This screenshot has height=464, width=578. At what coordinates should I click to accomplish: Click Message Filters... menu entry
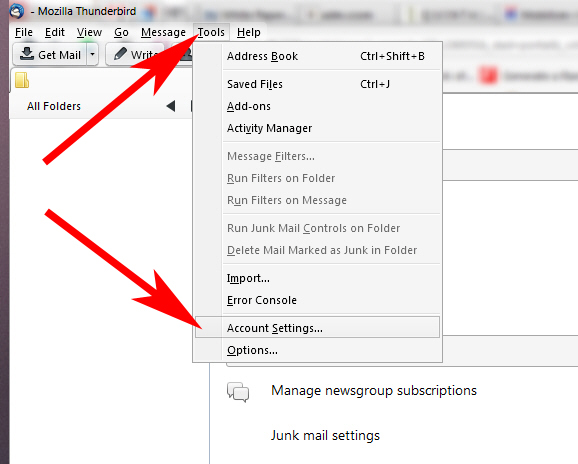tap(317, 156)
